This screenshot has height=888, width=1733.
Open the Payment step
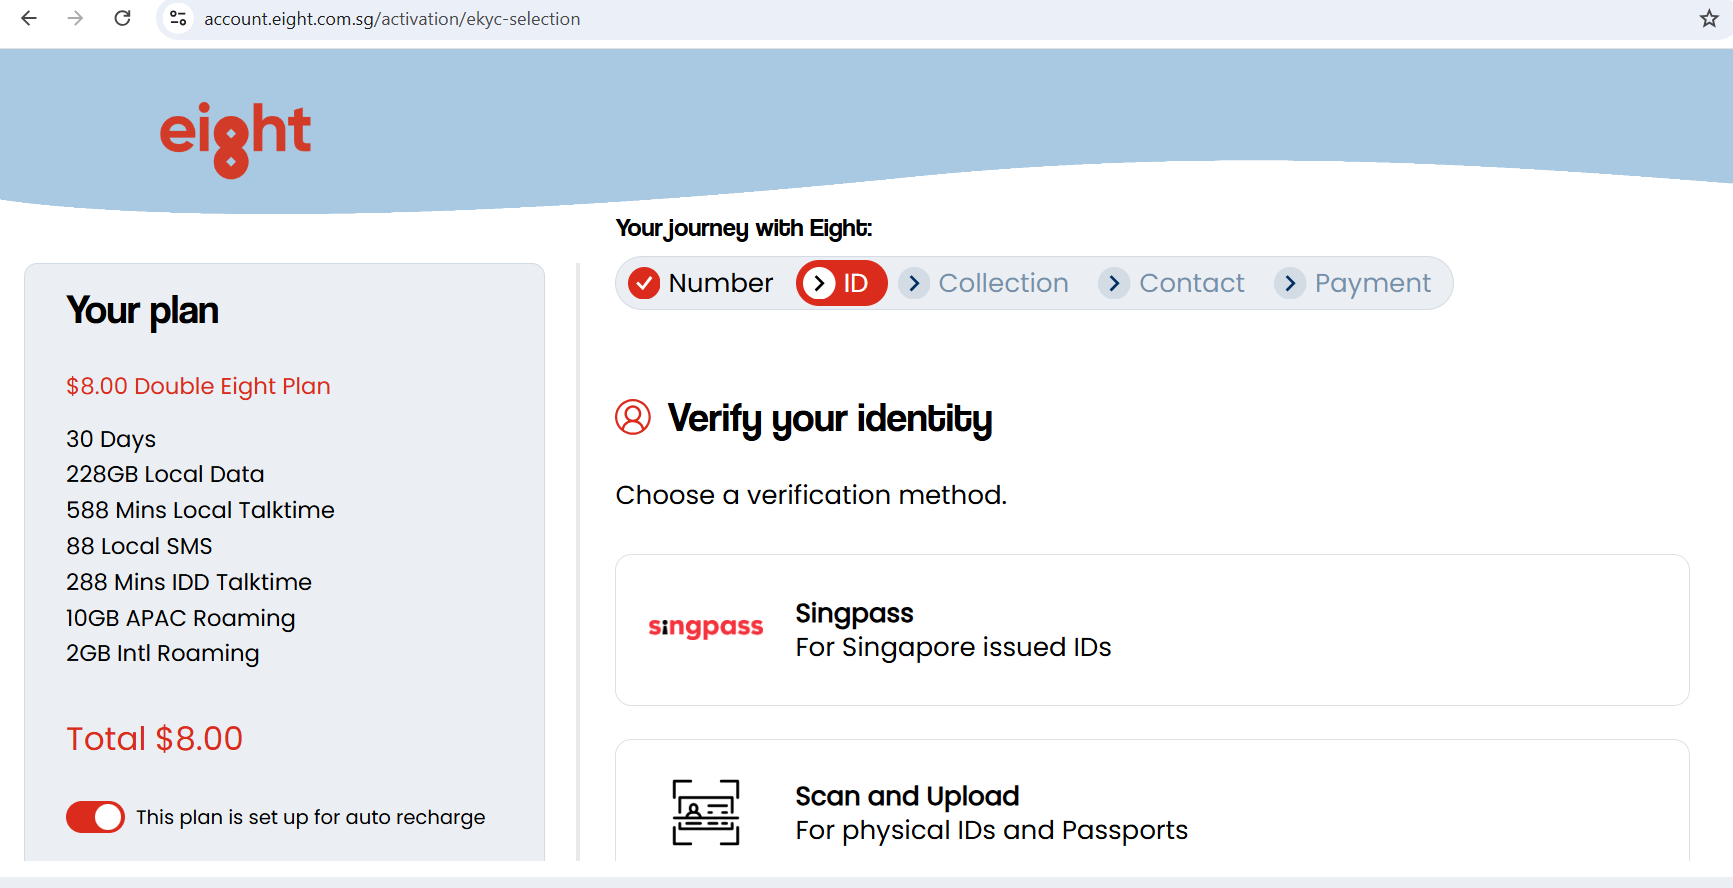pos(1353,283)
